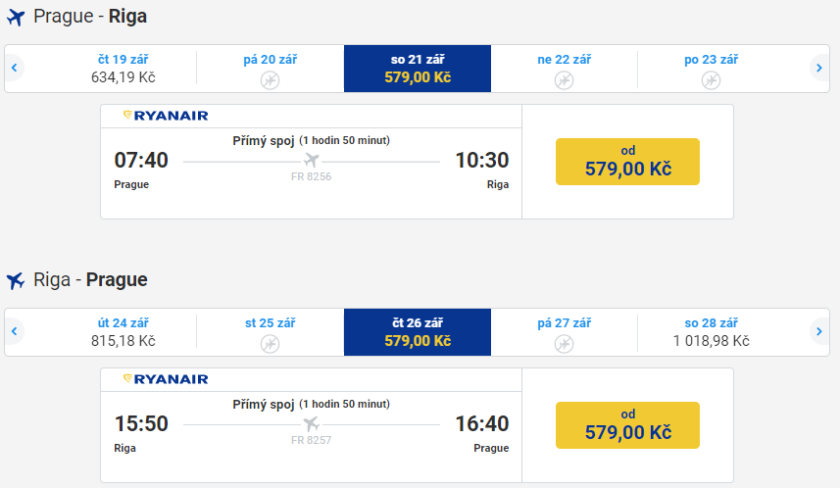Click outbound flight 579,00 Kč yellow button
840x488 pixels.
(x=627, y=161)
